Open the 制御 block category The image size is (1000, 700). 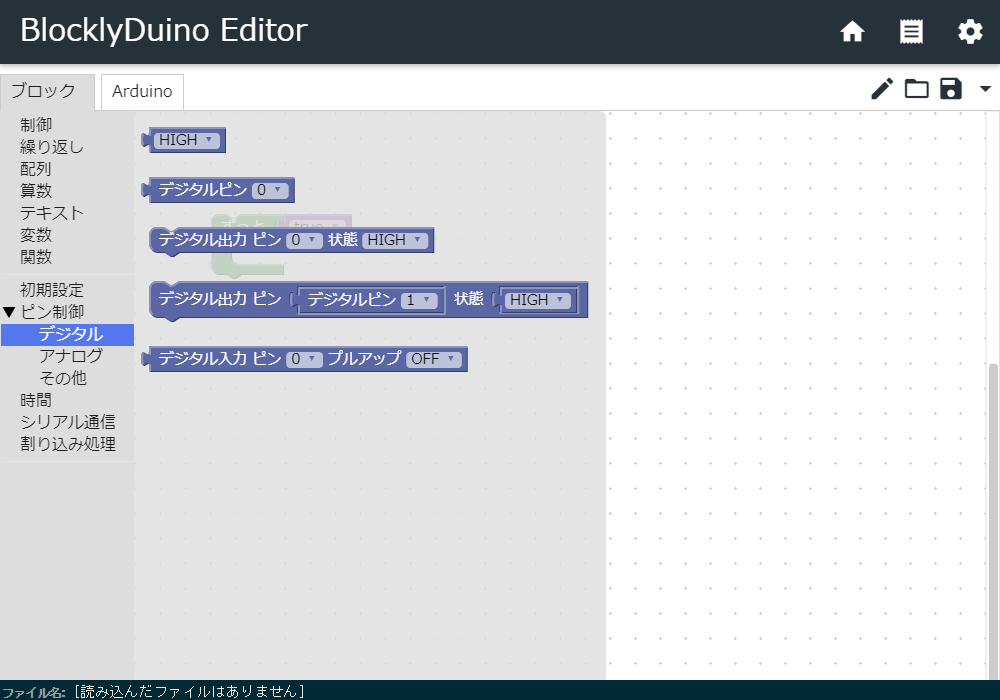click(x=36, y=125)
